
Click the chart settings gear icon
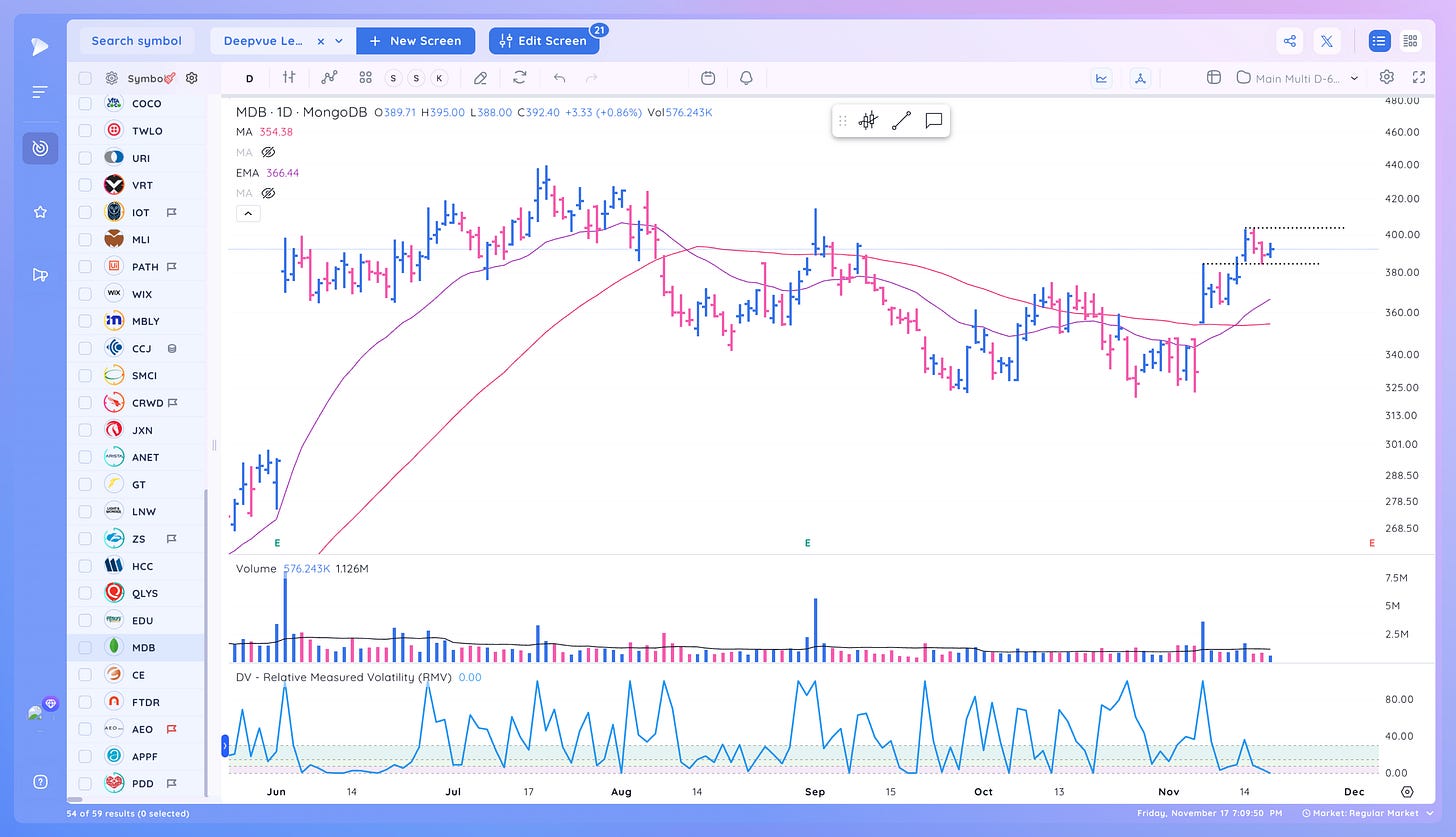(1387, 77)
